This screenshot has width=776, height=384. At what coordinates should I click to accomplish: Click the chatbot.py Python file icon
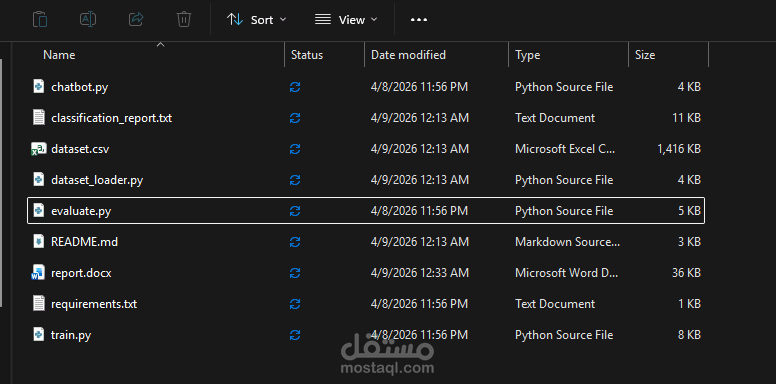tap(38, 87)
